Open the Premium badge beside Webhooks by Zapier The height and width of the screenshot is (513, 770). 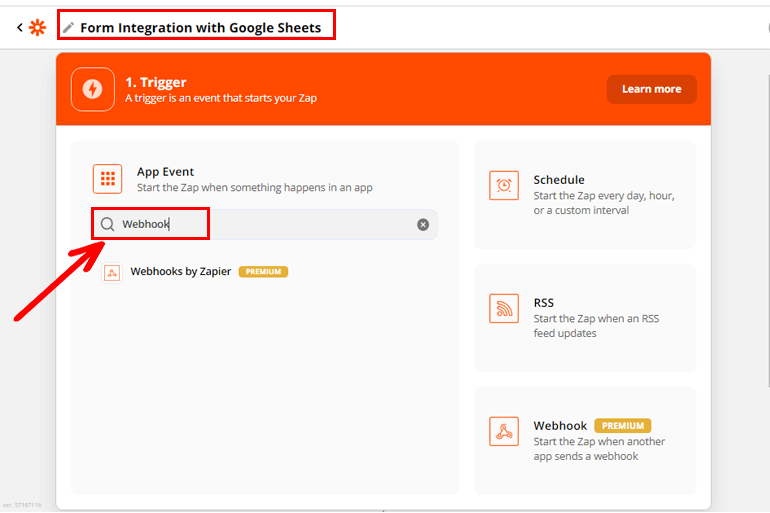click(263, 271)
